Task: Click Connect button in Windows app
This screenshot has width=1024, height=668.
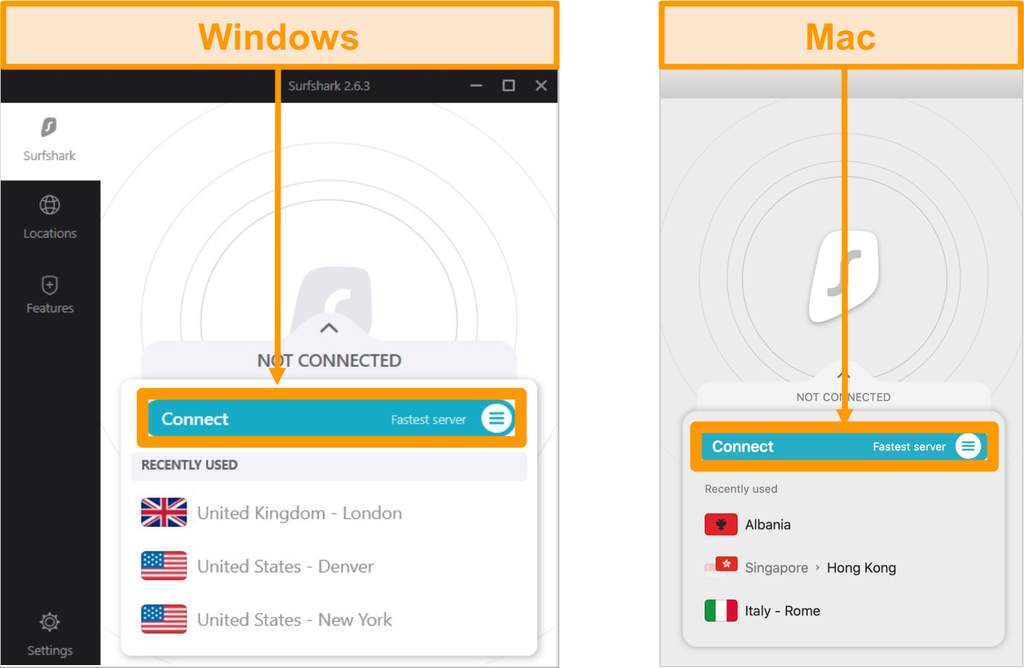Action: (331, 418)
